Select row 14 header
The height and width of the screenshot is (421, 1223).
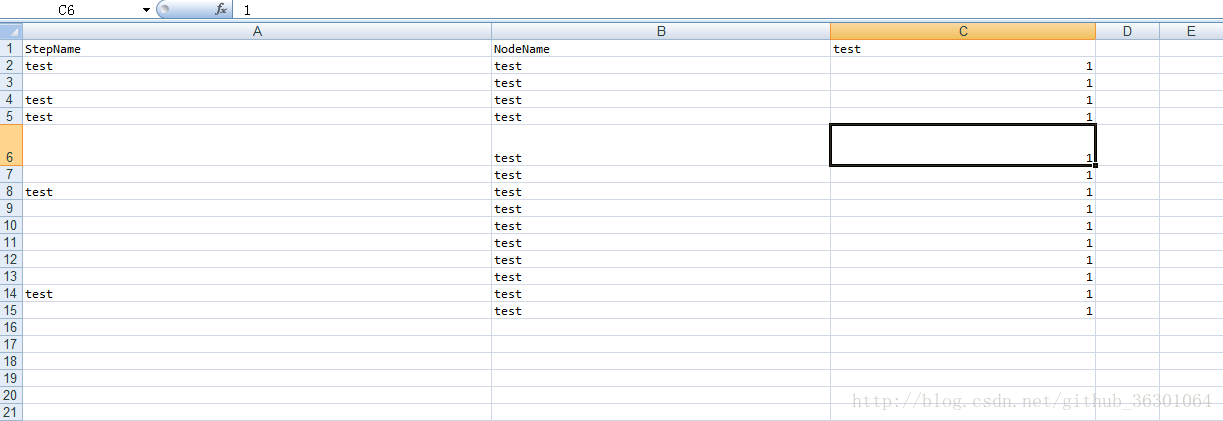[x=11, y=294]
